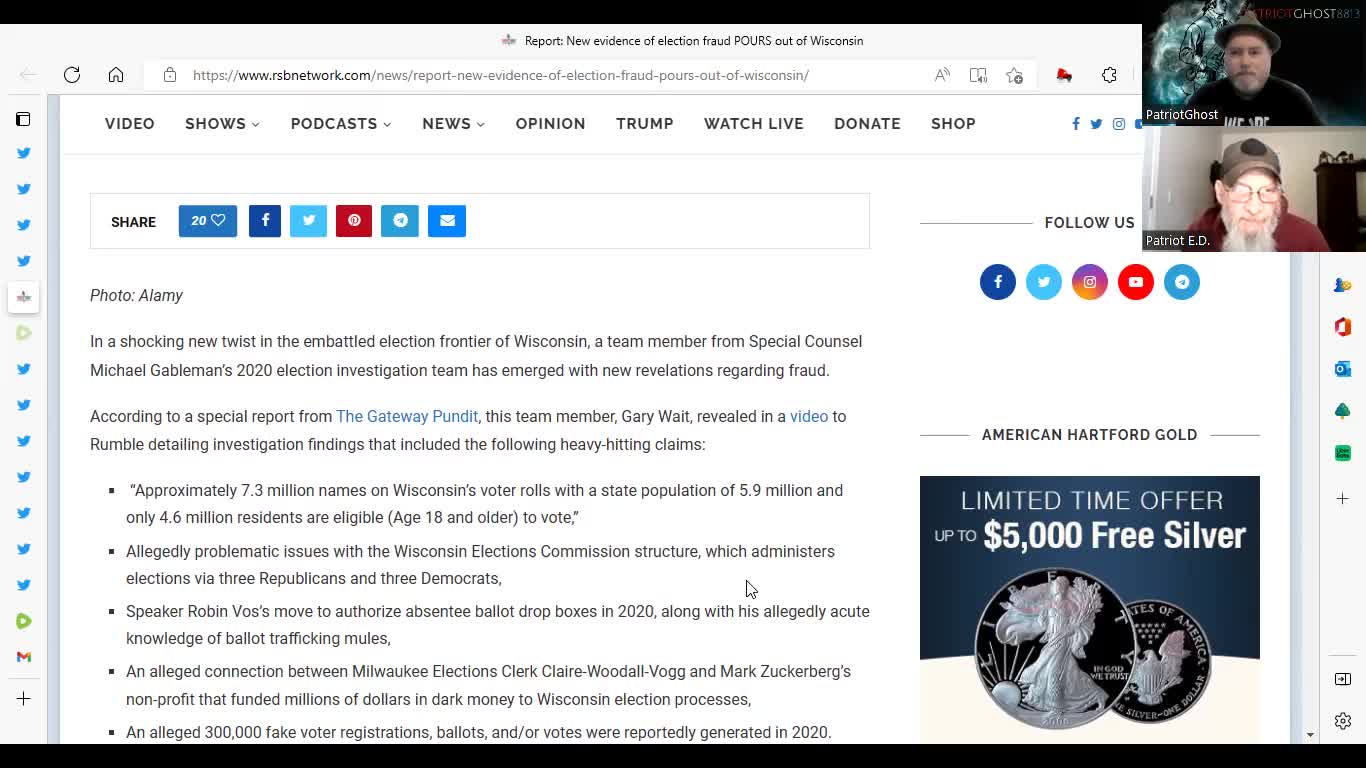
Task: Open YouTube under Follow Us
Action: coord(1136,282)
